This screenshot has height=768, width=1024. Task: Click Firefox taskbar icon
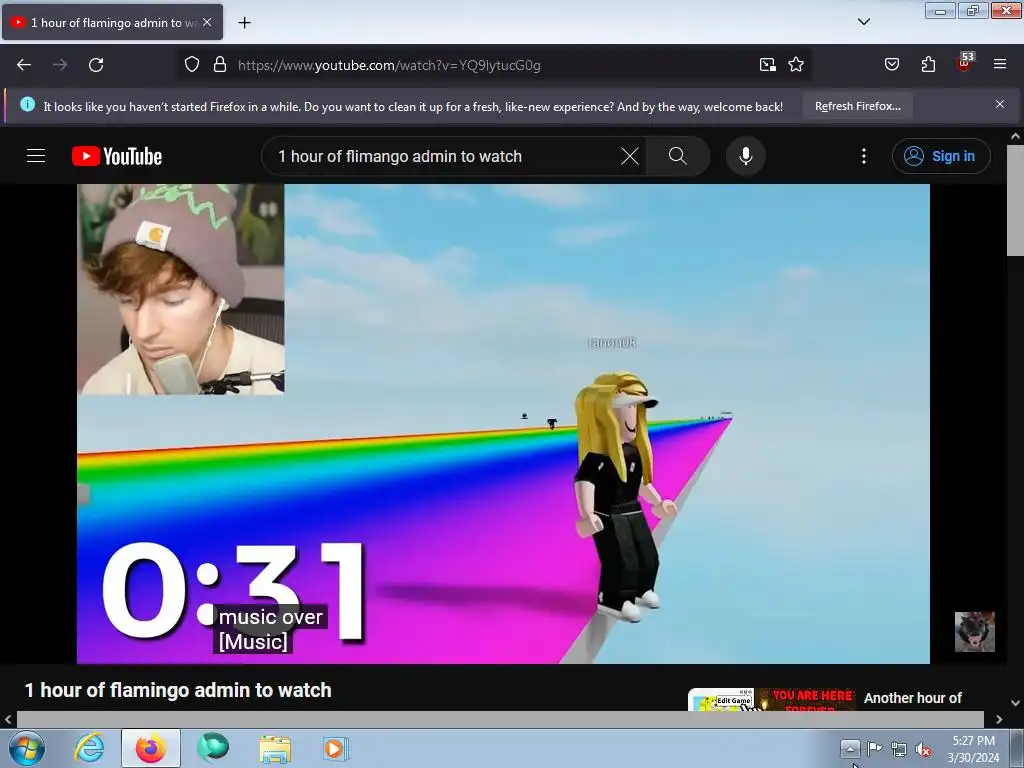tap(150, 748)
